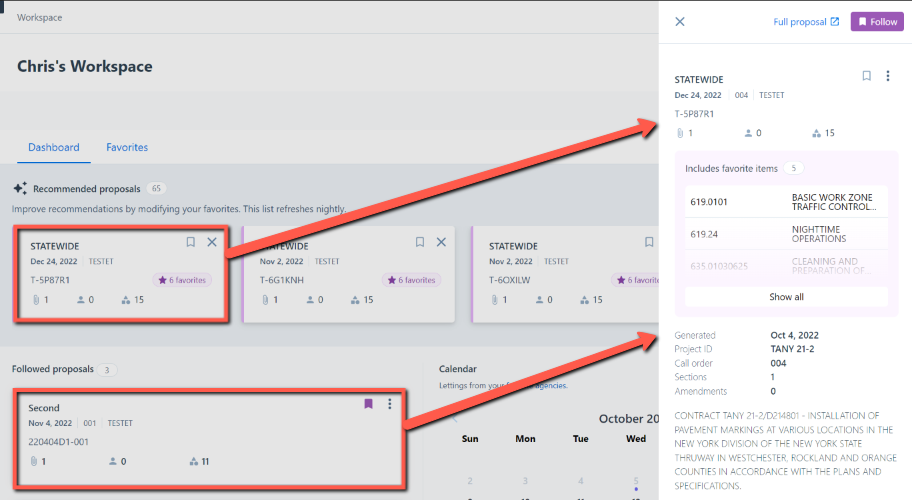Image resolution: width=912 pixels, height=500 pixels.
Task: Dismiss the T-6G1KNH recommended proposal
Action: point(441,242)
